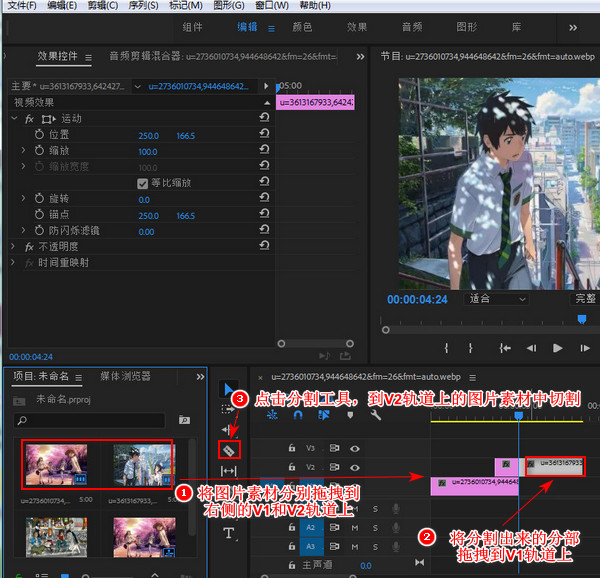Image resolution: width=600 pixels, height=578 pixels.
Task: Reset the 运动 motion effect
Action: point(264,117)
